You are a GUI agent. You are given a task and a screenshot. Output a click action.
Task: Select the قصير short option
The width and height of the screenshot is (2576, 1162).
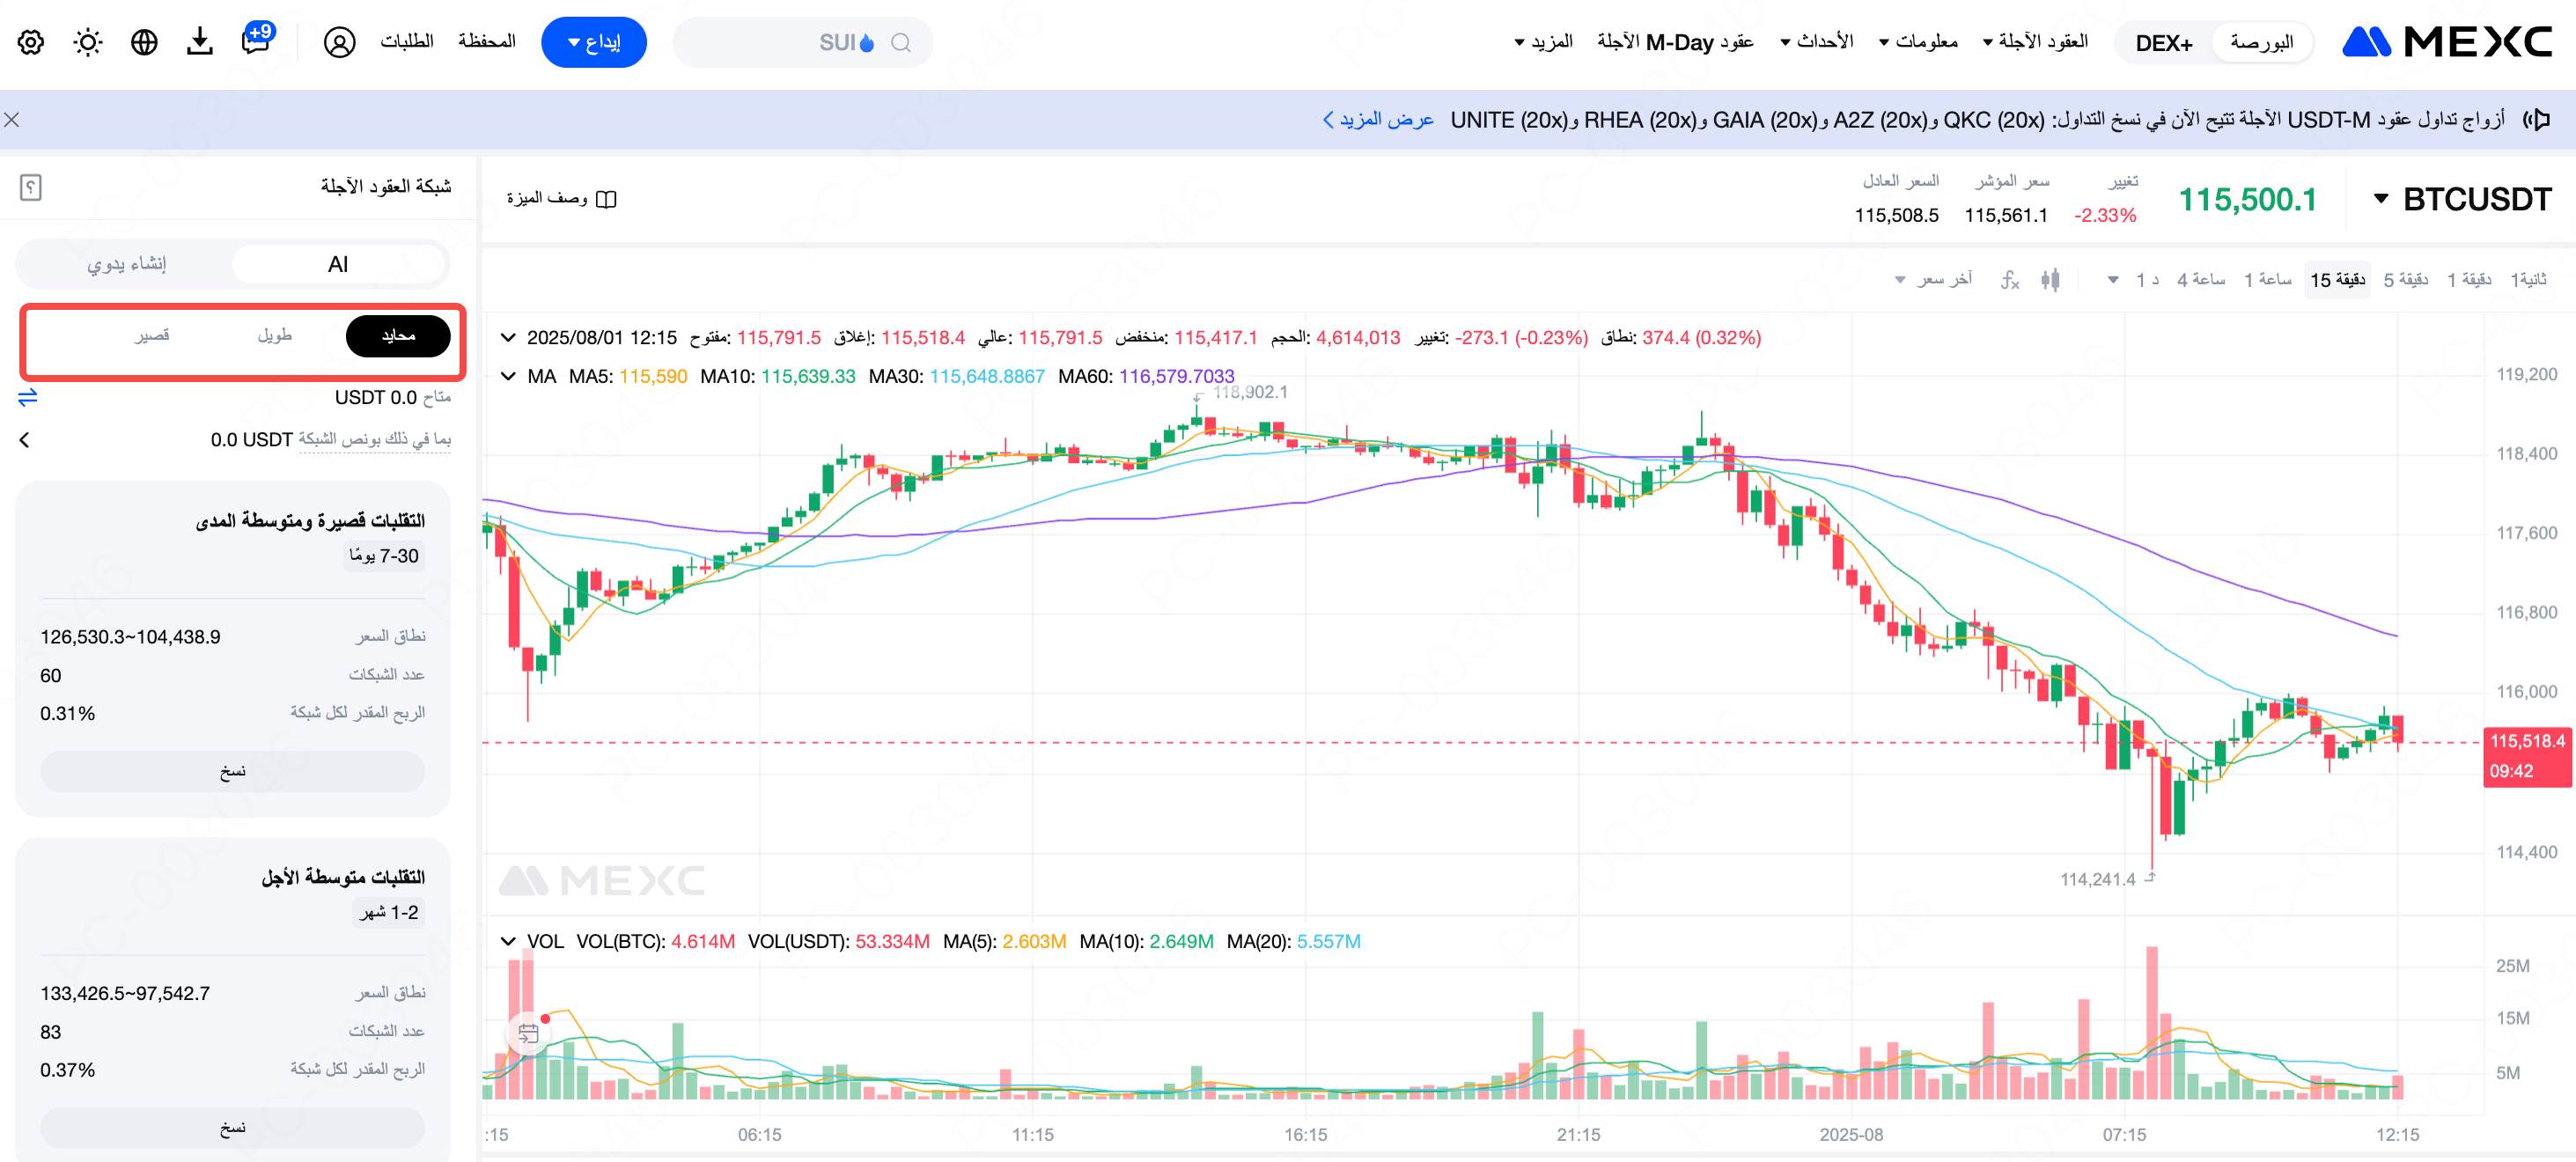point(152,336)
